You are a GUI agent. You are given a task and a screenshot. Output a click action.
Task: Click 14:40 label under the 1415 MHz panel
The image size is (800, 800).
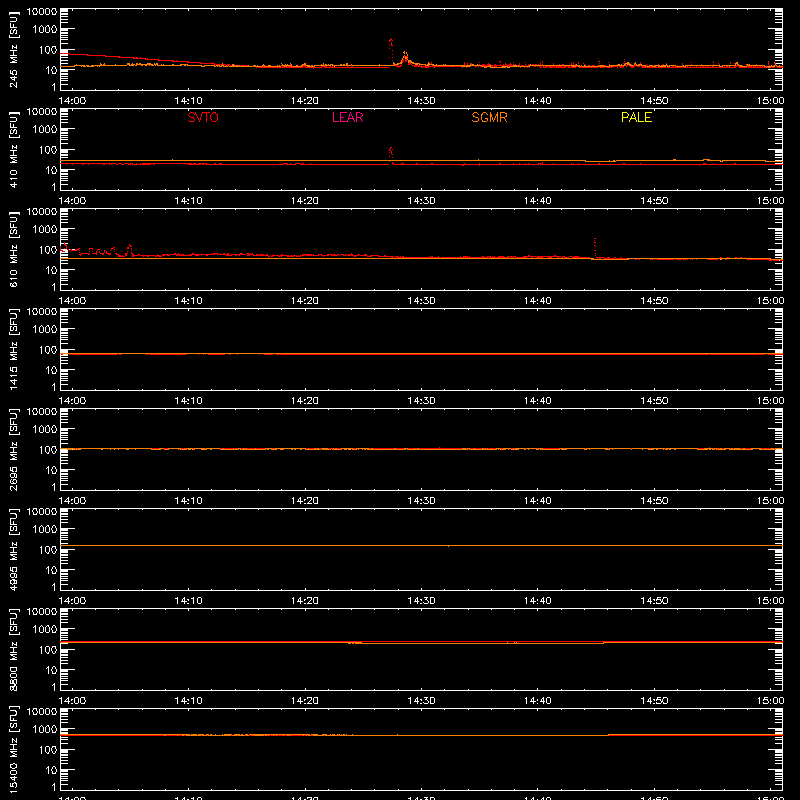coord(538,401)
